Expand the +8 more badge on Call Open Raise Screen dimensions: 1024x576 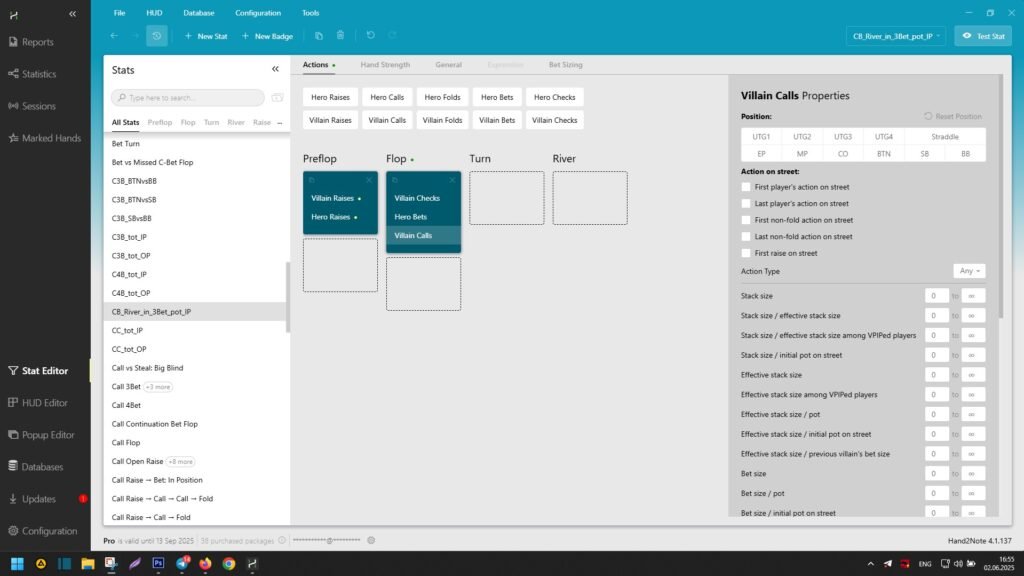[x=180, y=462]
